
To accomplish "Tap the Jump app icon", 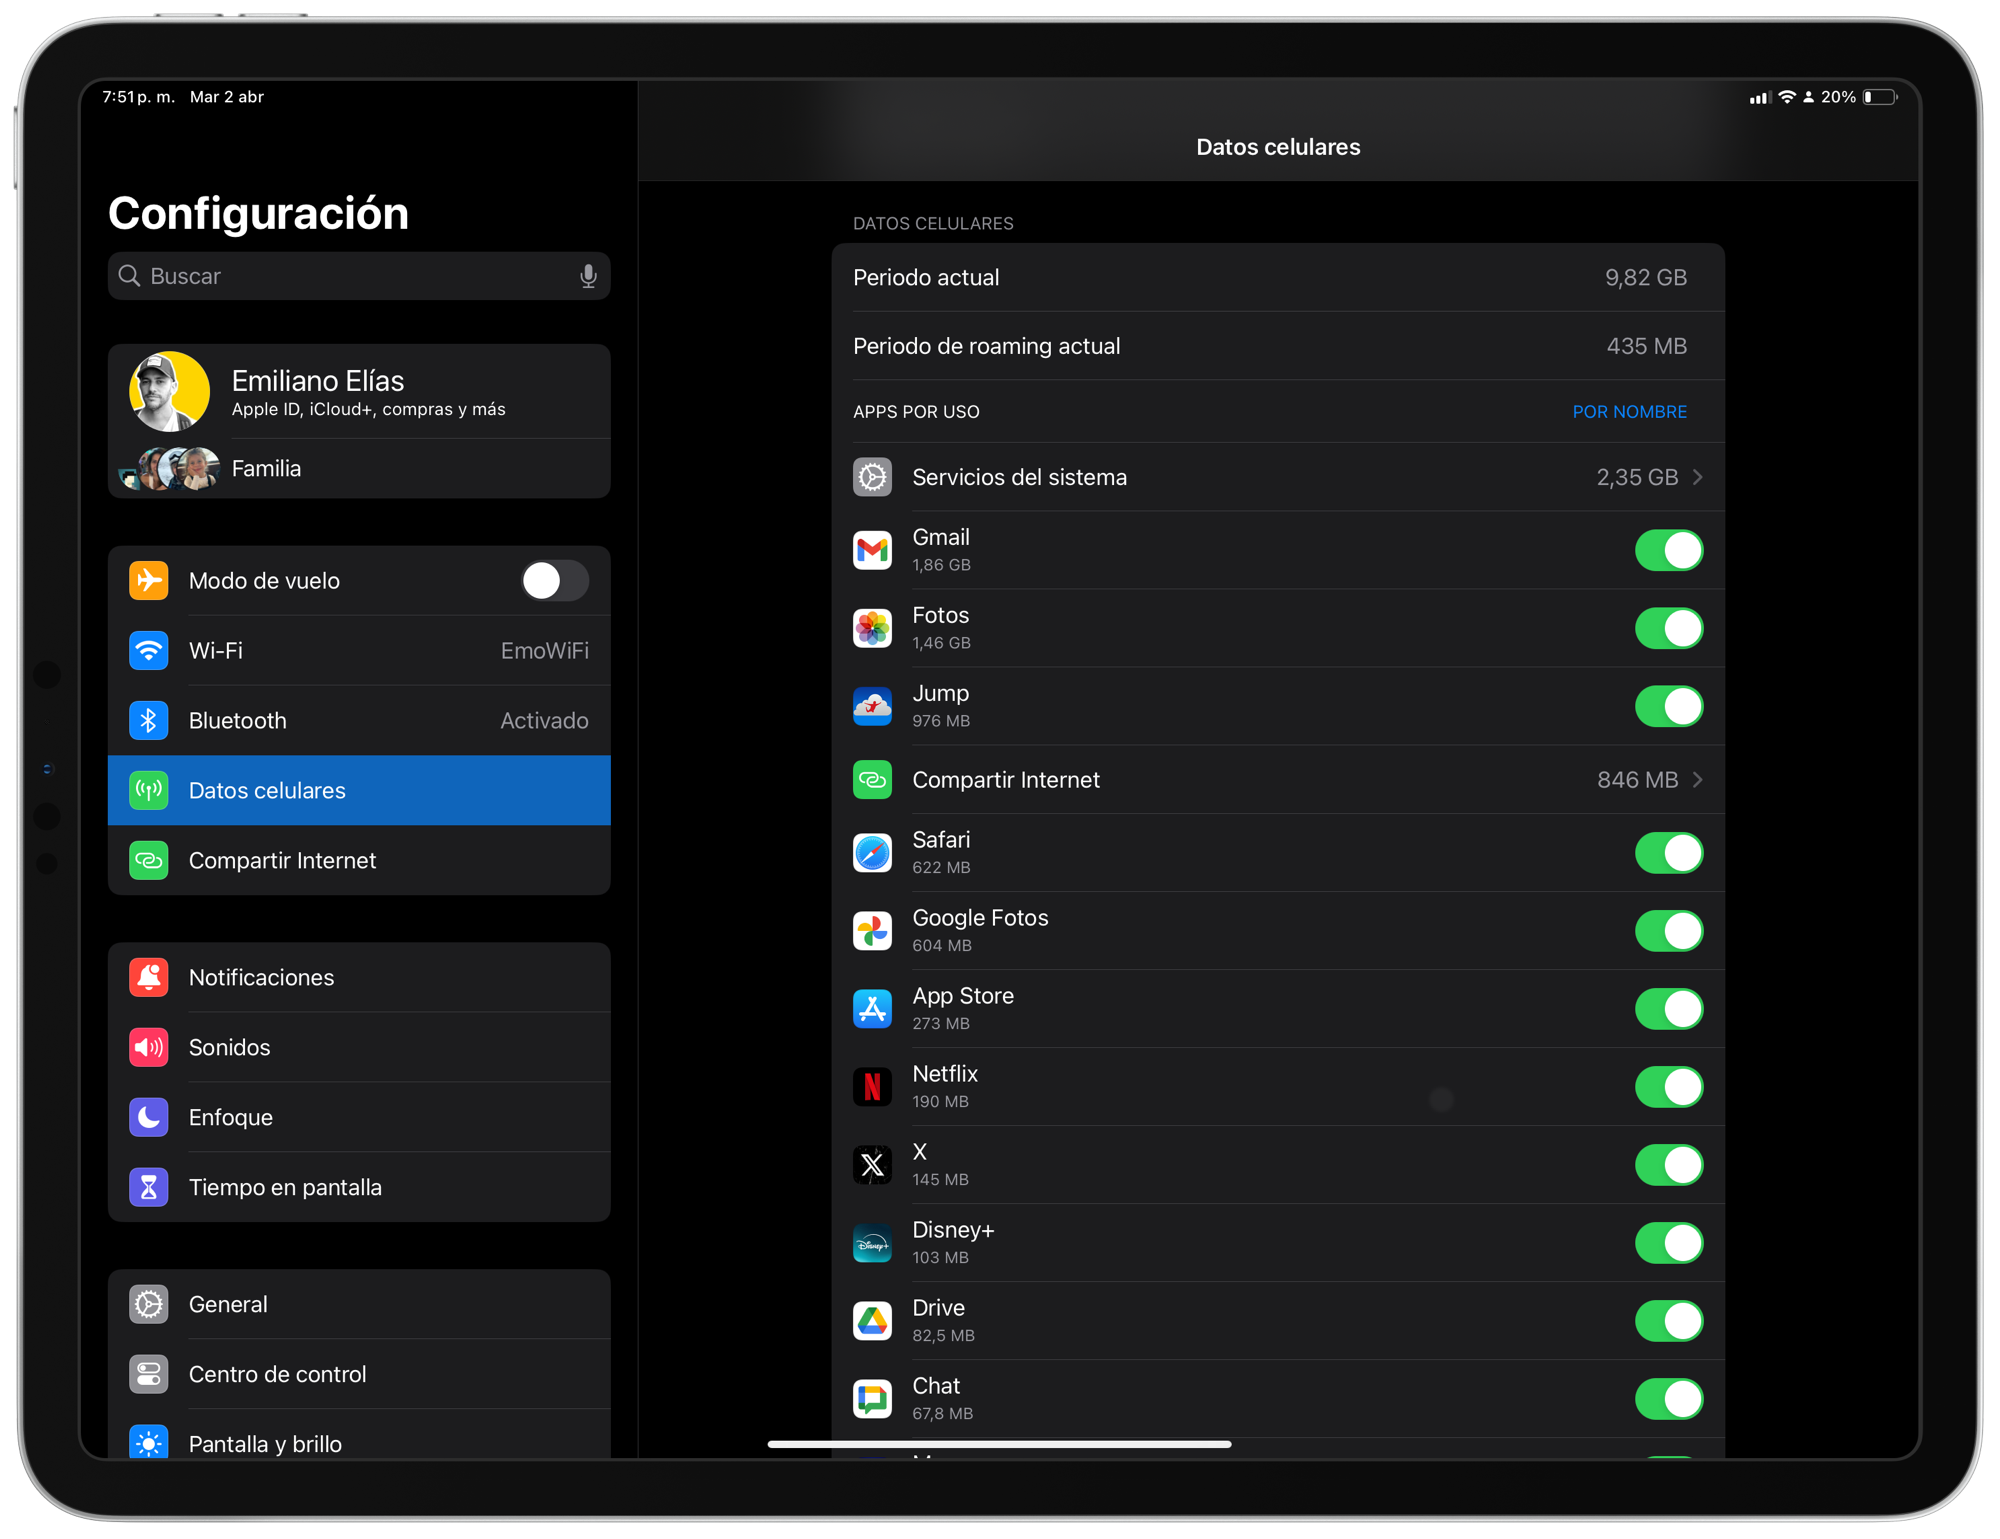I will 872,706.
